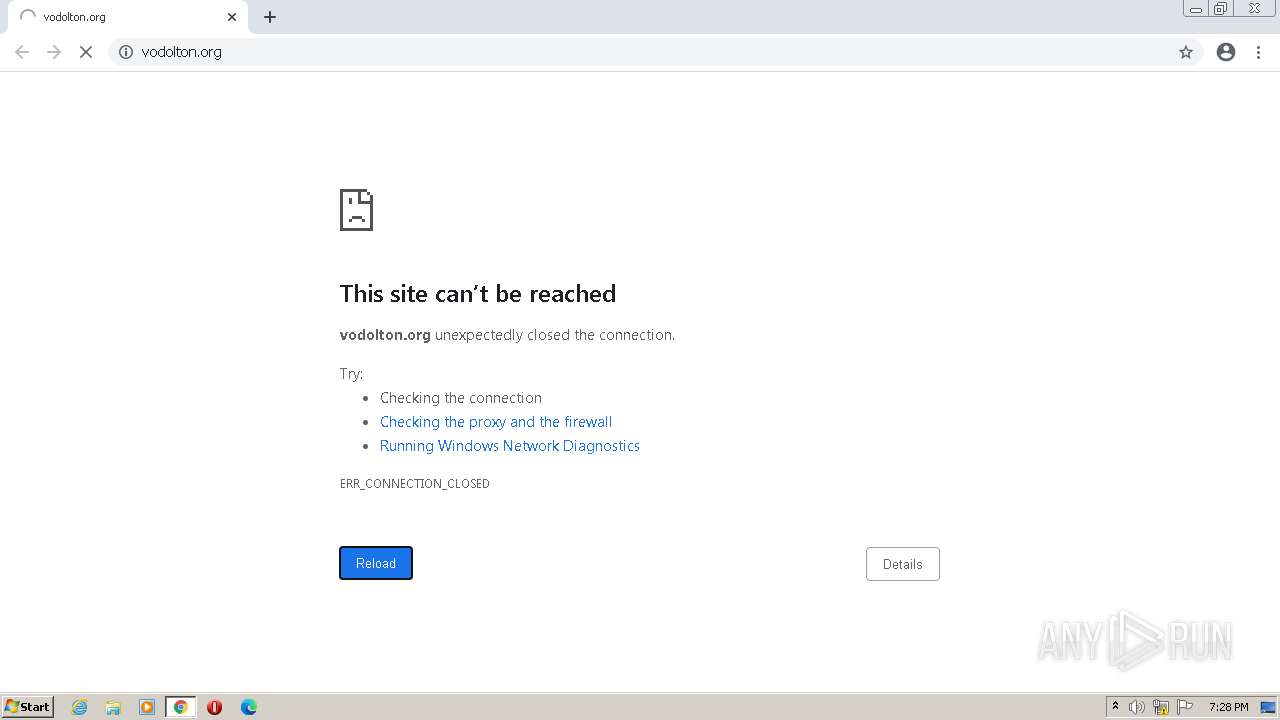View site information icon in address bar
Screen dimensions: 1280x720
pos(126,52)
